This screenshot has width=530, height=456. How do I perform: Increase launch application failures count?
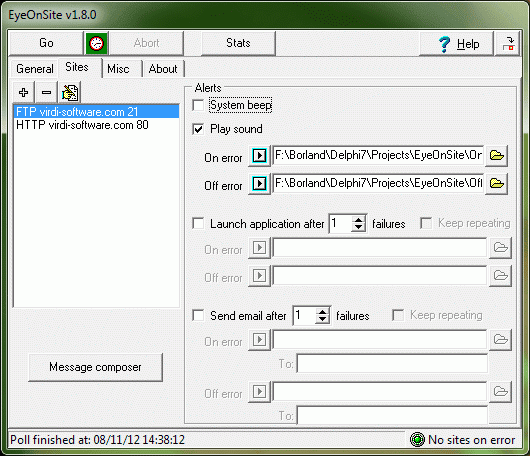click(358, 220)
